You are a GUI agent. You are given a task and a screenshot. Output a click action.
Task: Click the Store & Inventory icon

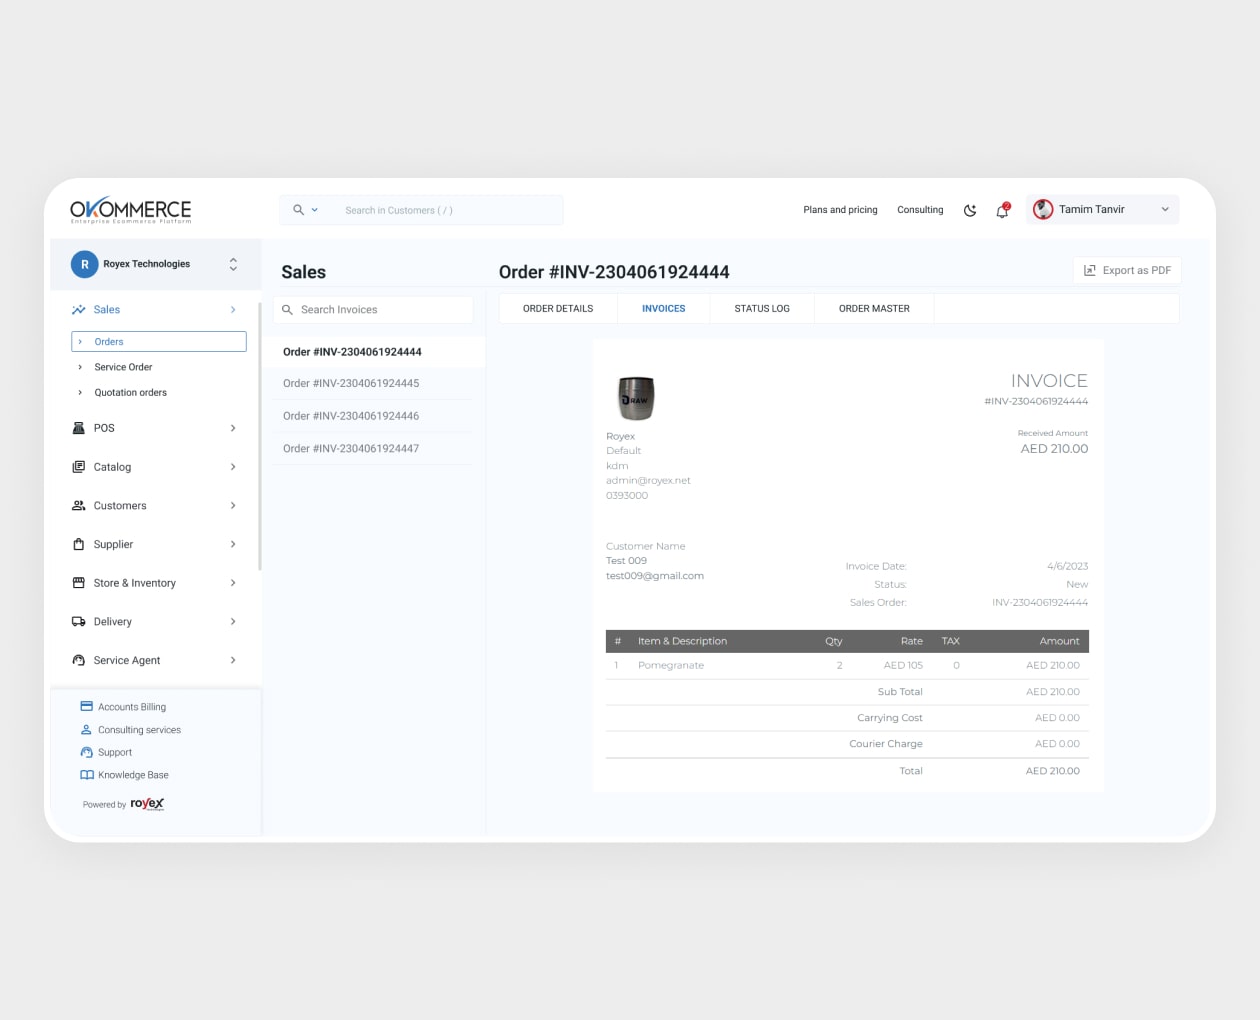[x=79, y=583]
